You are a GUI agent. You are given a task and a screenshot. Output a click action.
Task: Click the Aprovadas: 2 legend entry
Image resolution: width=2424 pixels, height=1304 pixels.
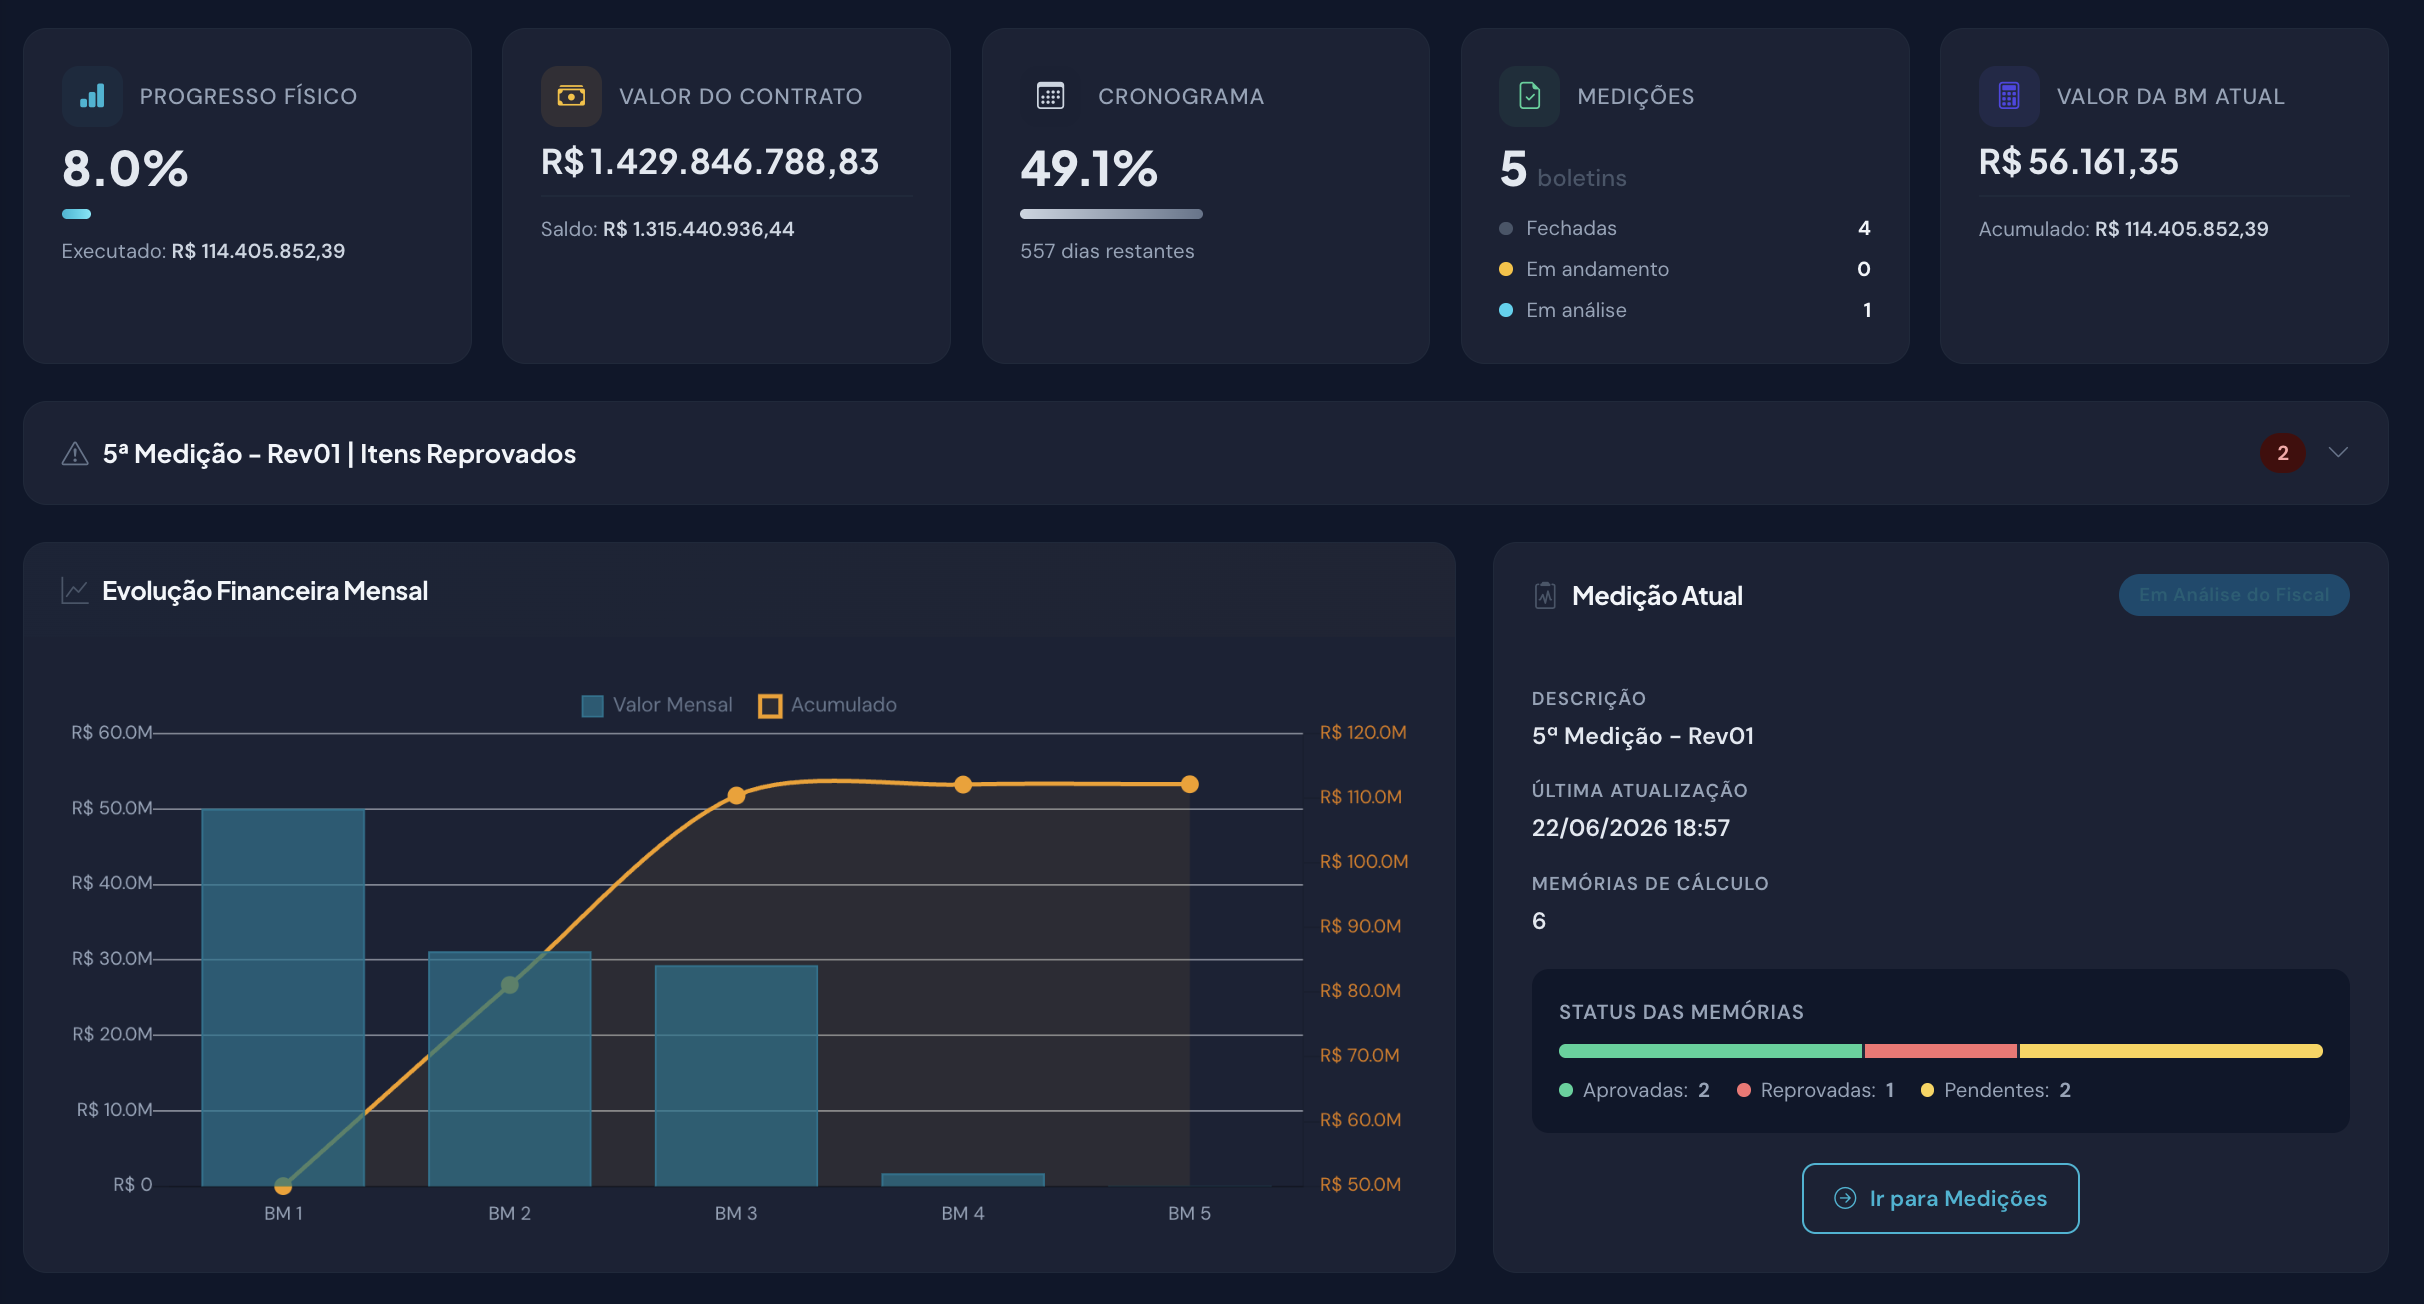coord(1635,1090)
